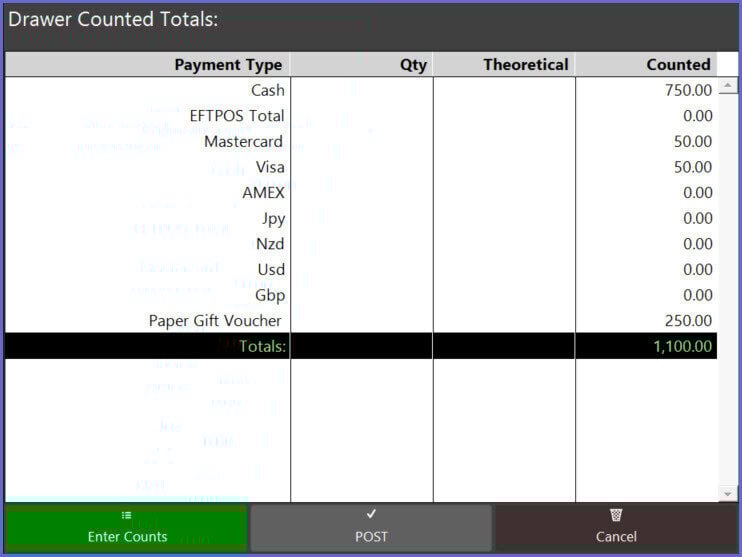Select the Qty column header

[412, 64]
